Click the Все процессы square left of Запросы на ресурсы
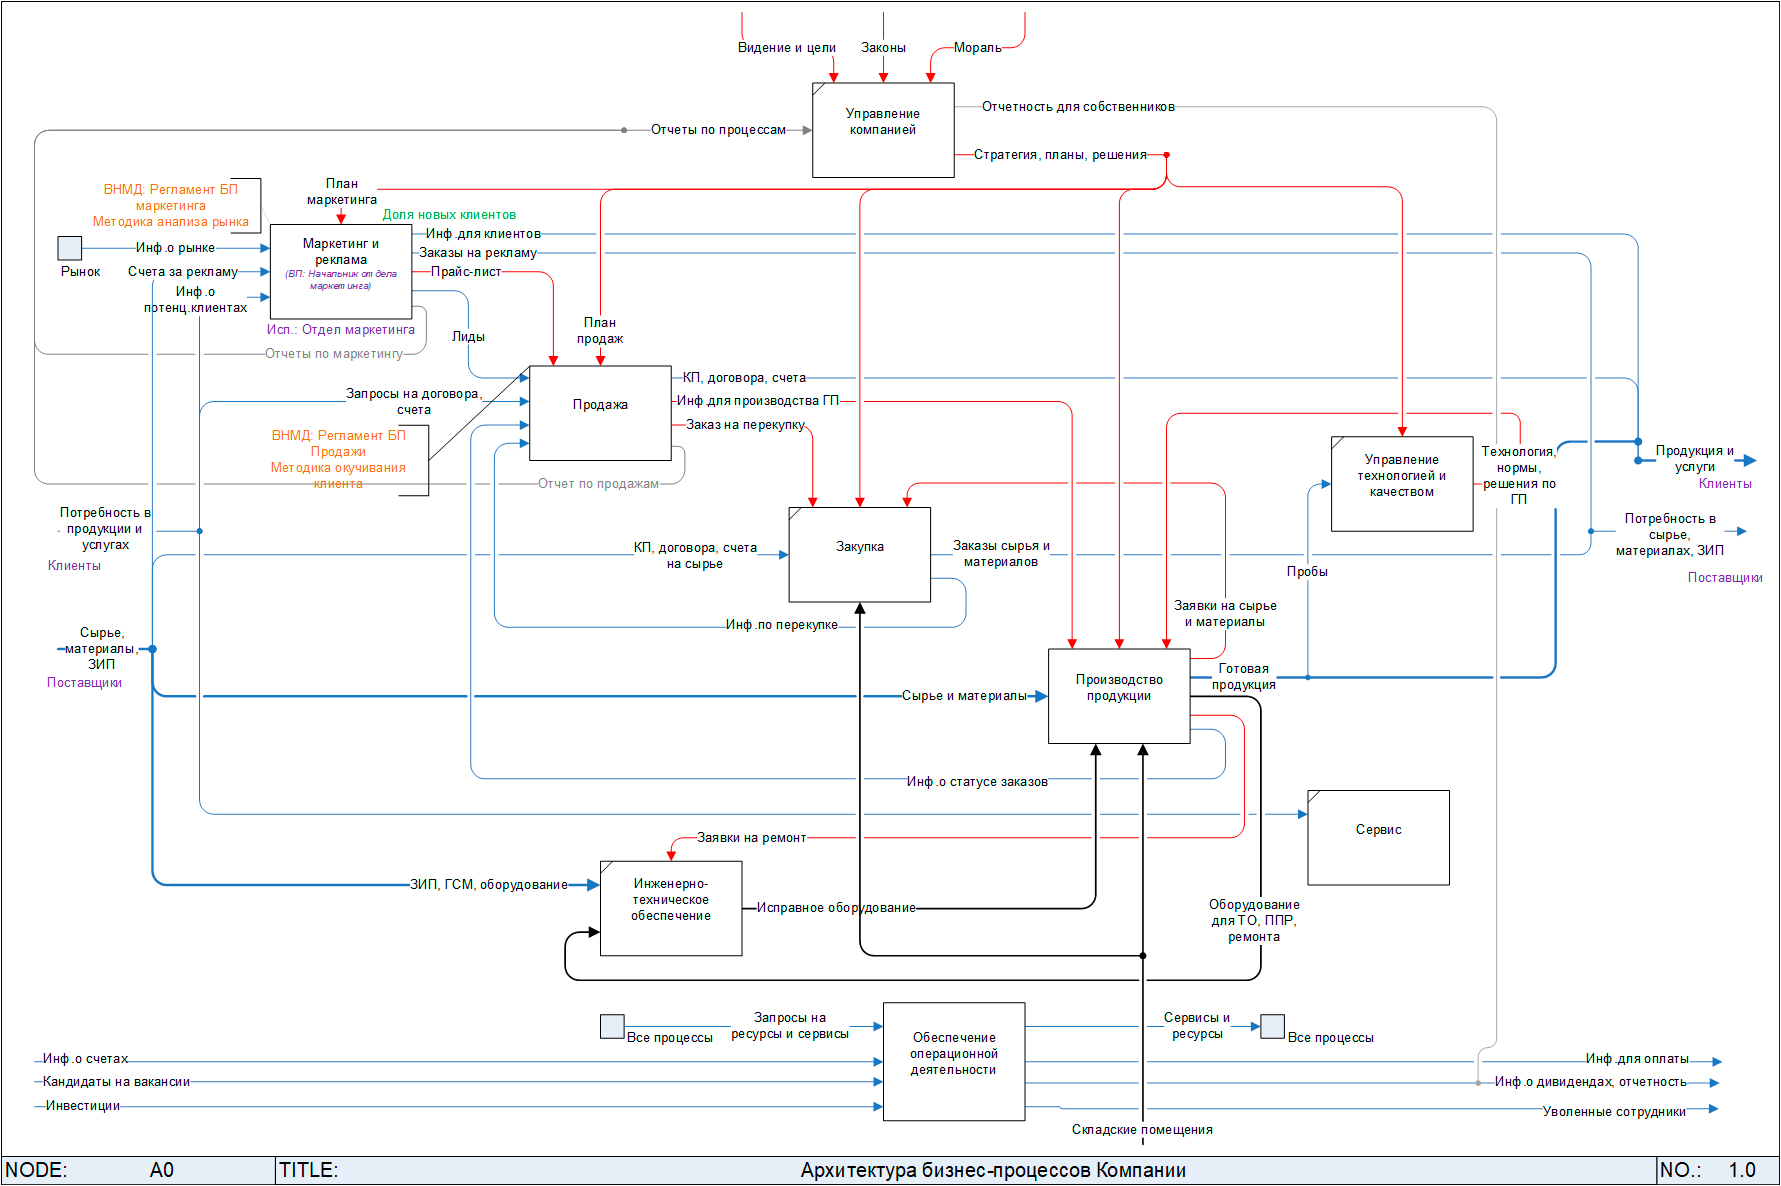The height and width of the screenshot is (1186, 1781). pos(612,1026)
